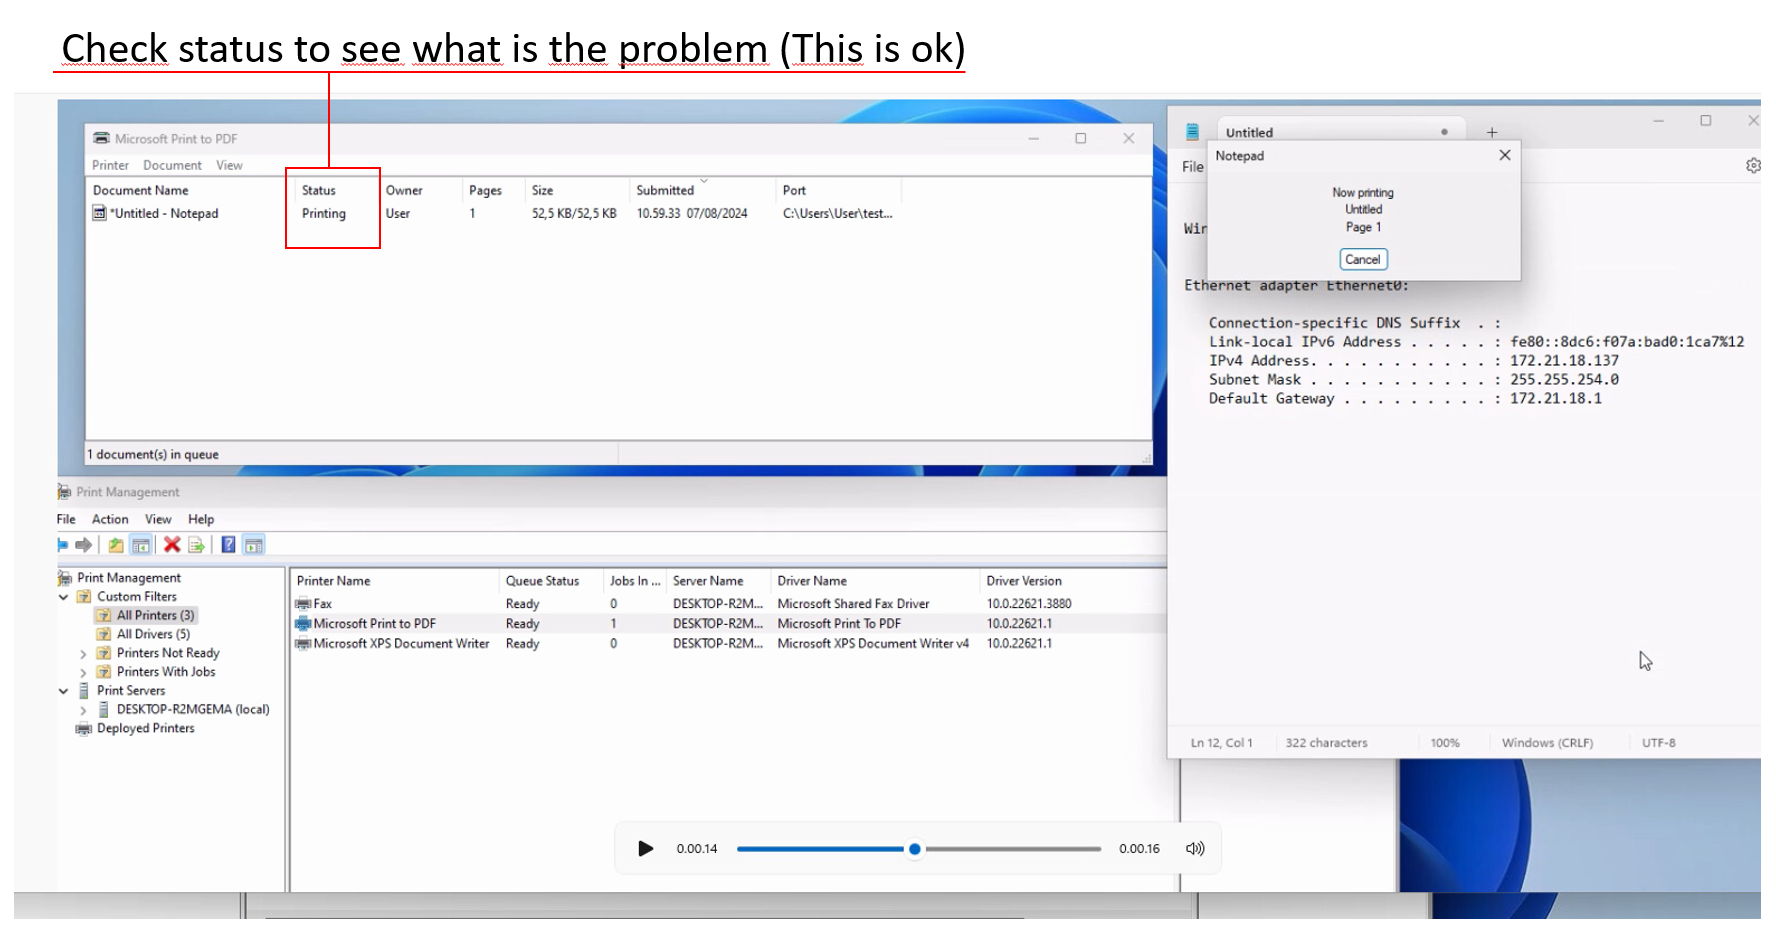Toggle Show/Hide Console Tree toolbar icon
This screenshot has height=937, width=1776.
click(x=141, y=545)
